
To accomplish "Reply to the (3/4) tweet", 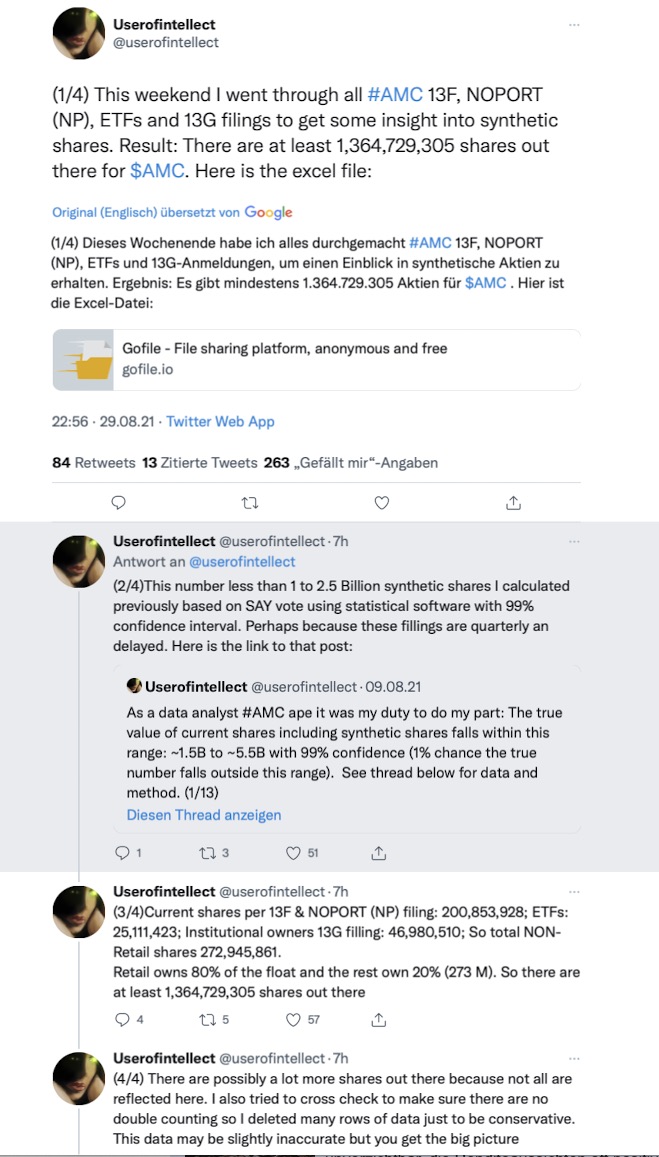I will (x=123, y=1020).
